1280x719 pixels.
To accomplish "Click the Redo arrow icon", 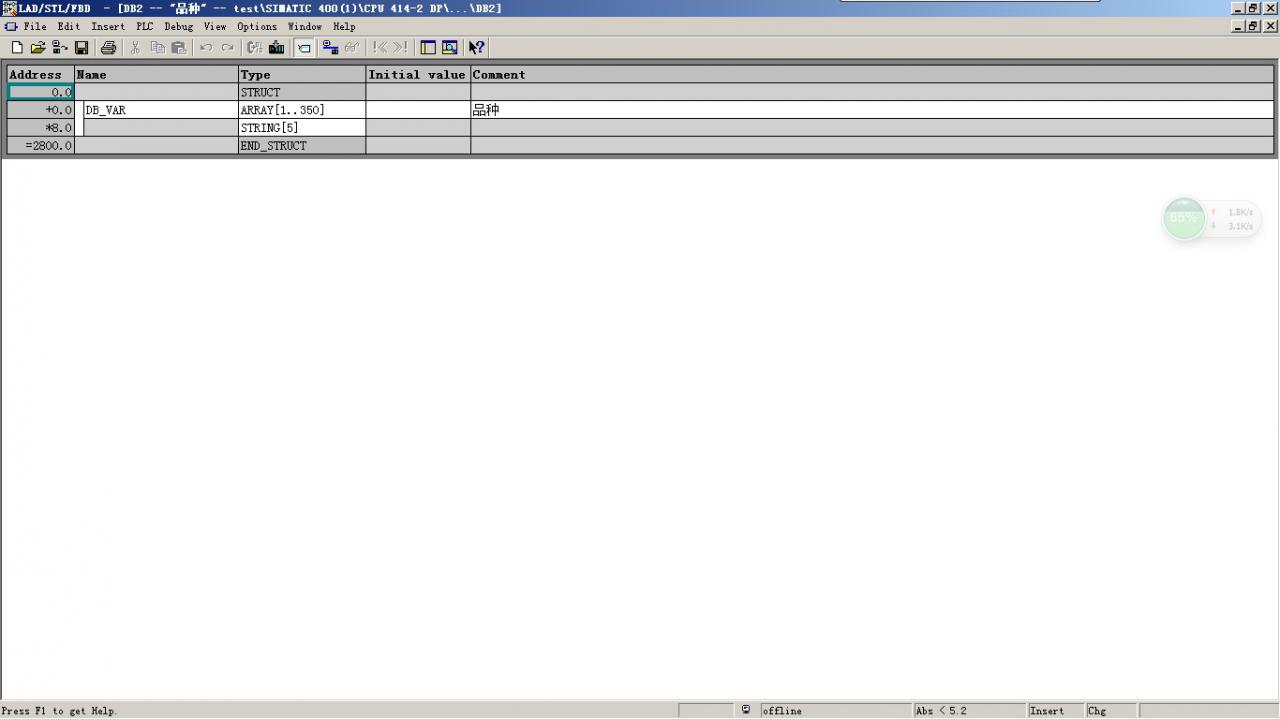I will [x=228, y=47].
